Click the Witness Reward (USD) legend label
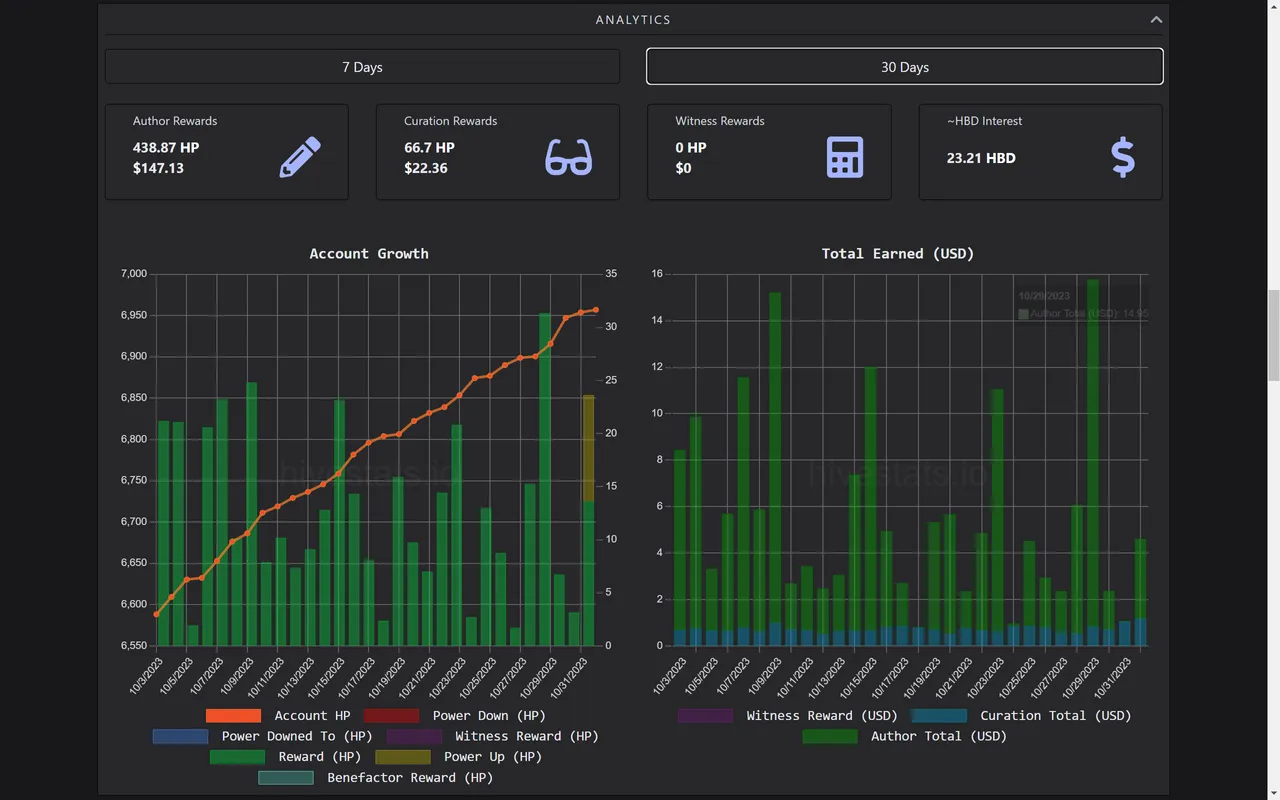 pos(822,716)
